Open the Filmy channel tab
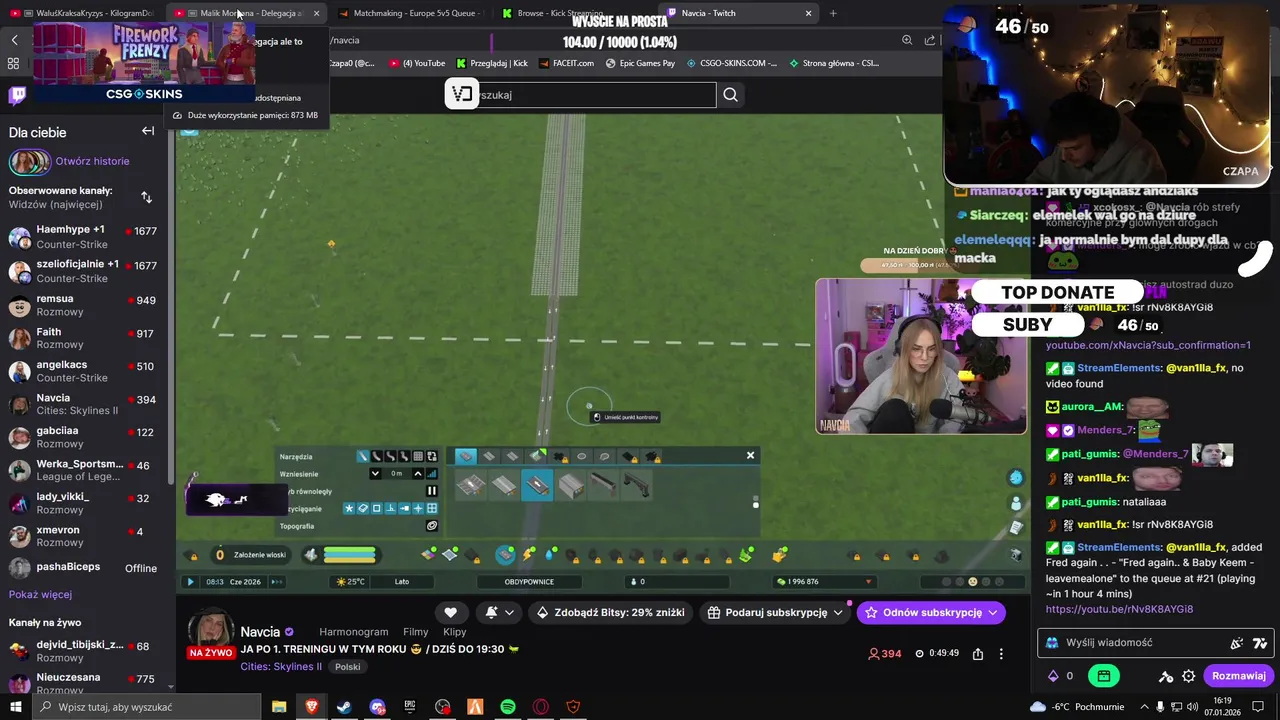Screen dimensions: 1280x720 415,632
